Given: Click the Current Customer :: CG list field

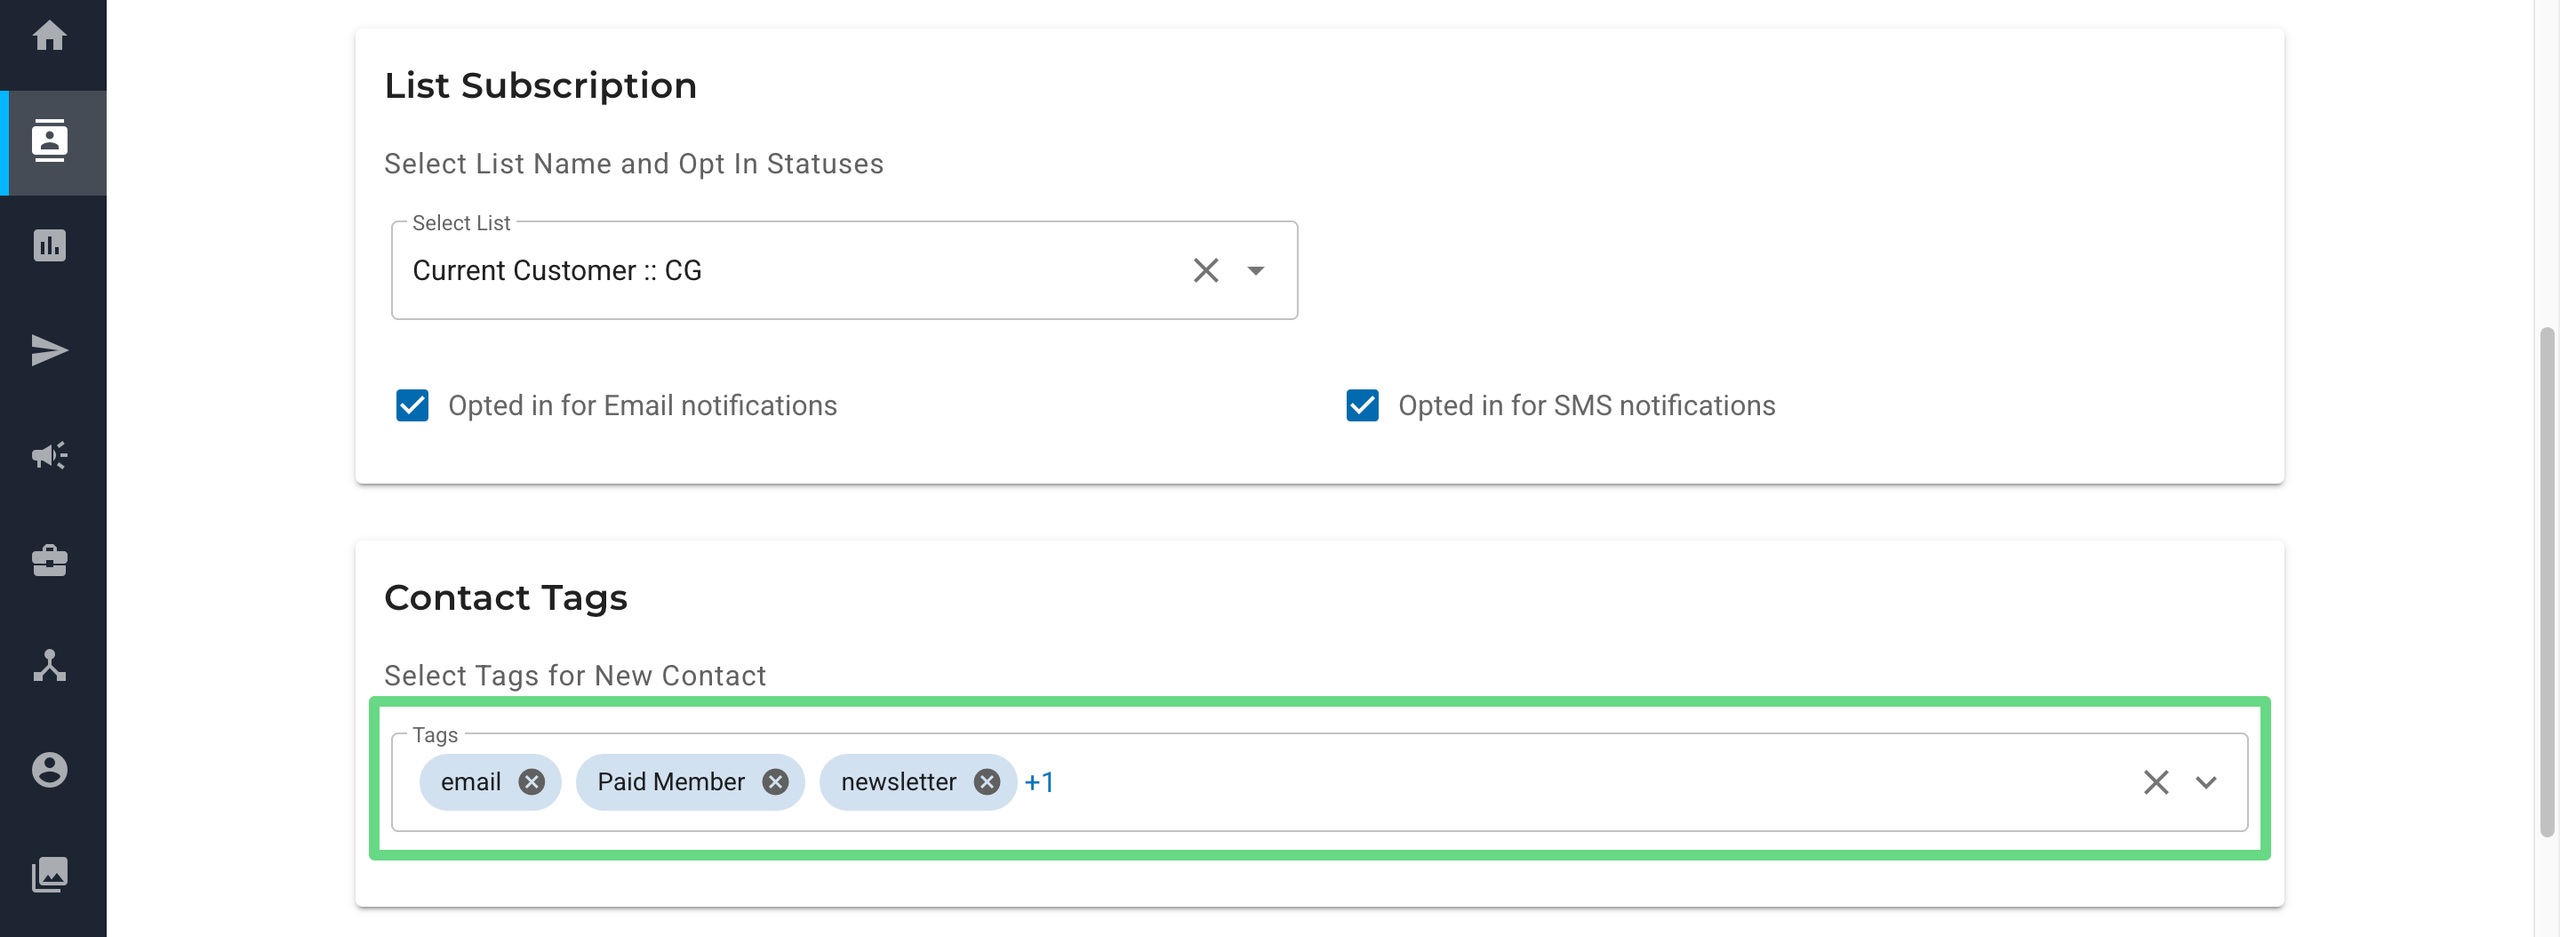Looking at the screenshot, I should (844, 271).
